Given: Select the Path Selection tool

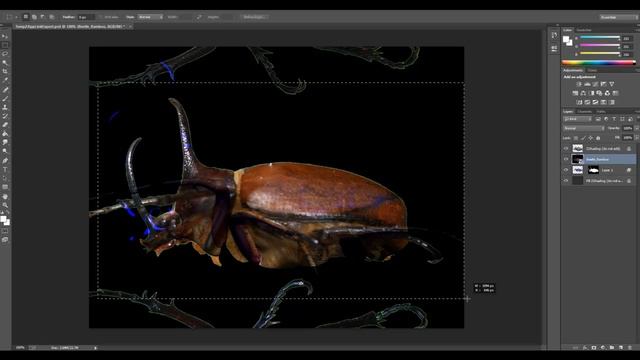Looking at the screenshot, I should pos(5,178).
